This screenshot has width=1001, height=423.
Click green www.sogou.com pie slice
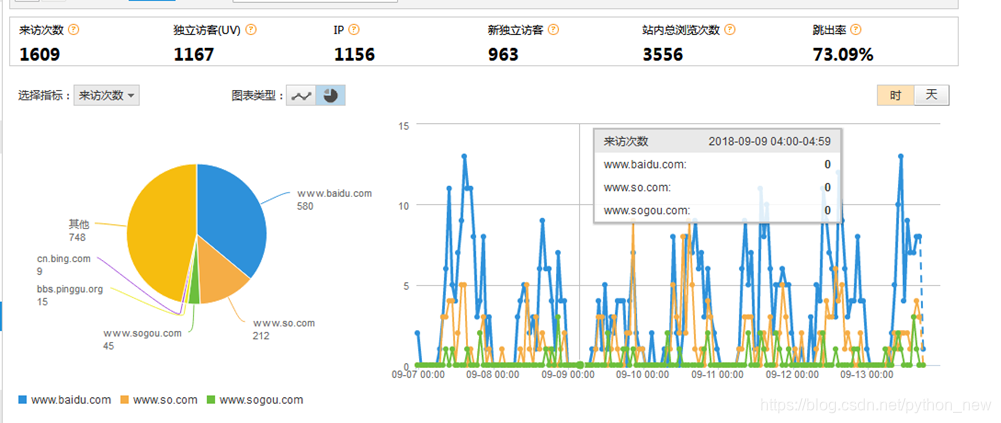pyautogui.click(x=194, y=292)
